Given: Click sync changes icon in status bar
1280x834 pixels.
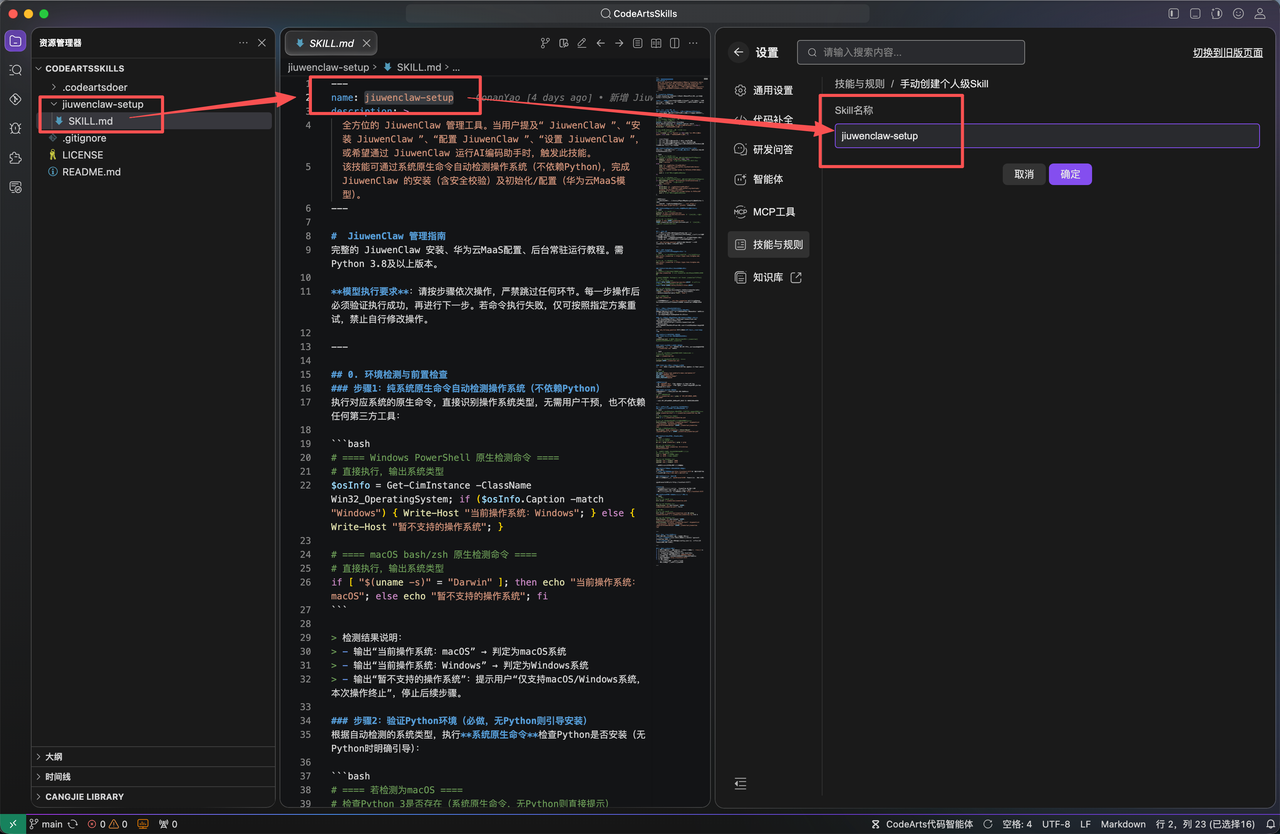Looking at the screenshot, I should point(73,824).
